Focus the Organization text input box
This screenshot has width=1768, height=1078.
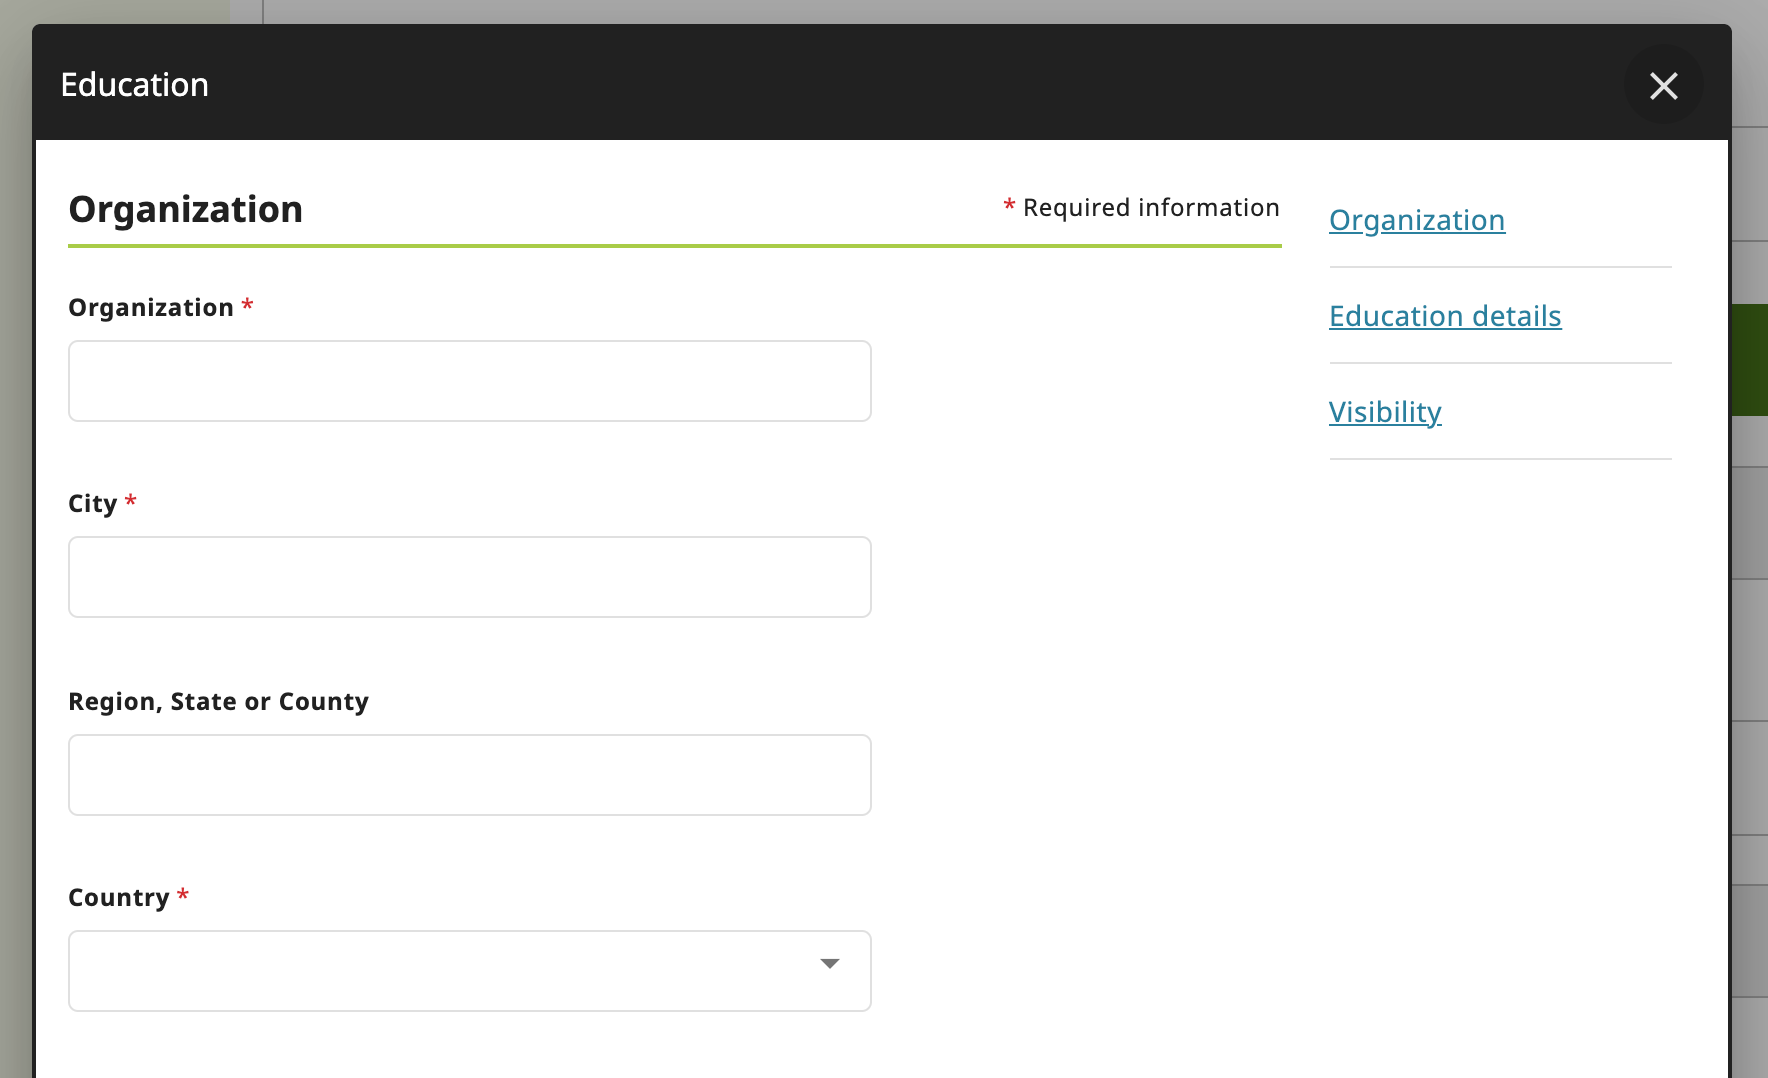[470, 381]
